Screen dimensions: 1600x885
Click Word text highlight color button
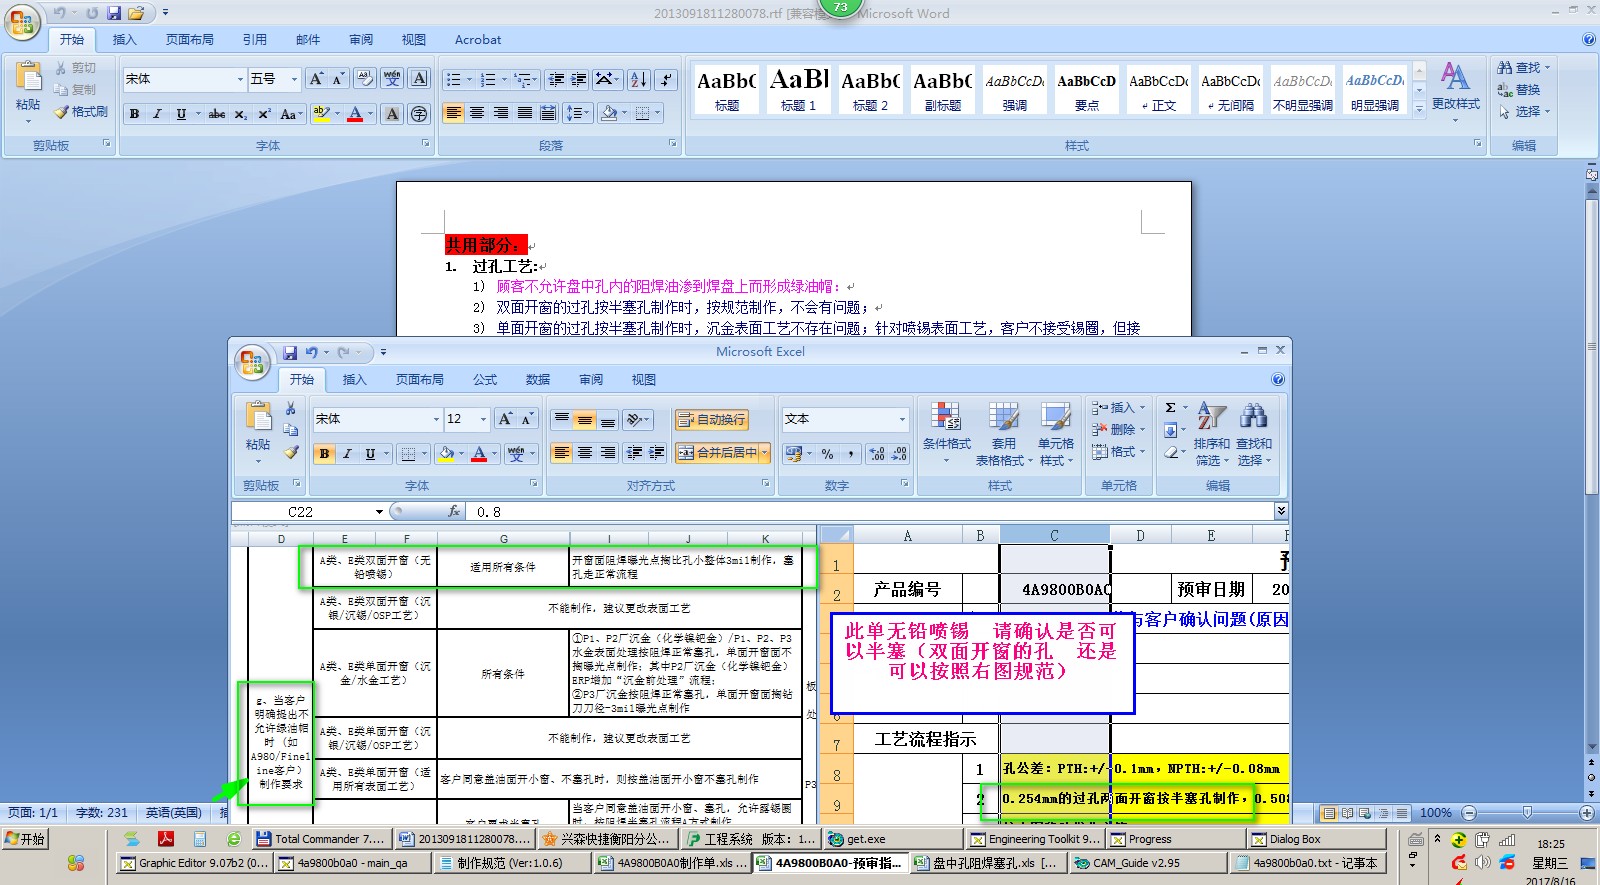click(x=320, y=114)
